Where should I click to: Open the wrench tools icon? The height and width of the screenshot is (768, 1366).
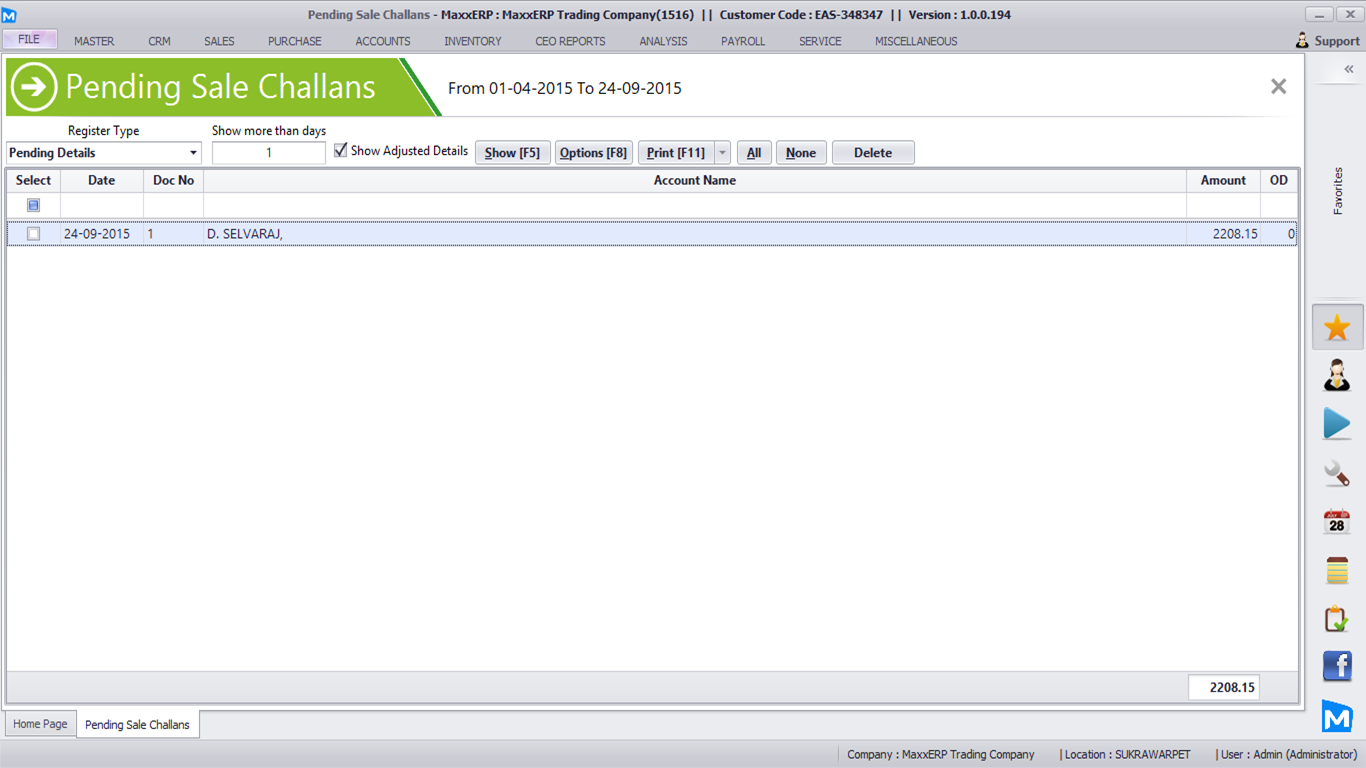1337,473
